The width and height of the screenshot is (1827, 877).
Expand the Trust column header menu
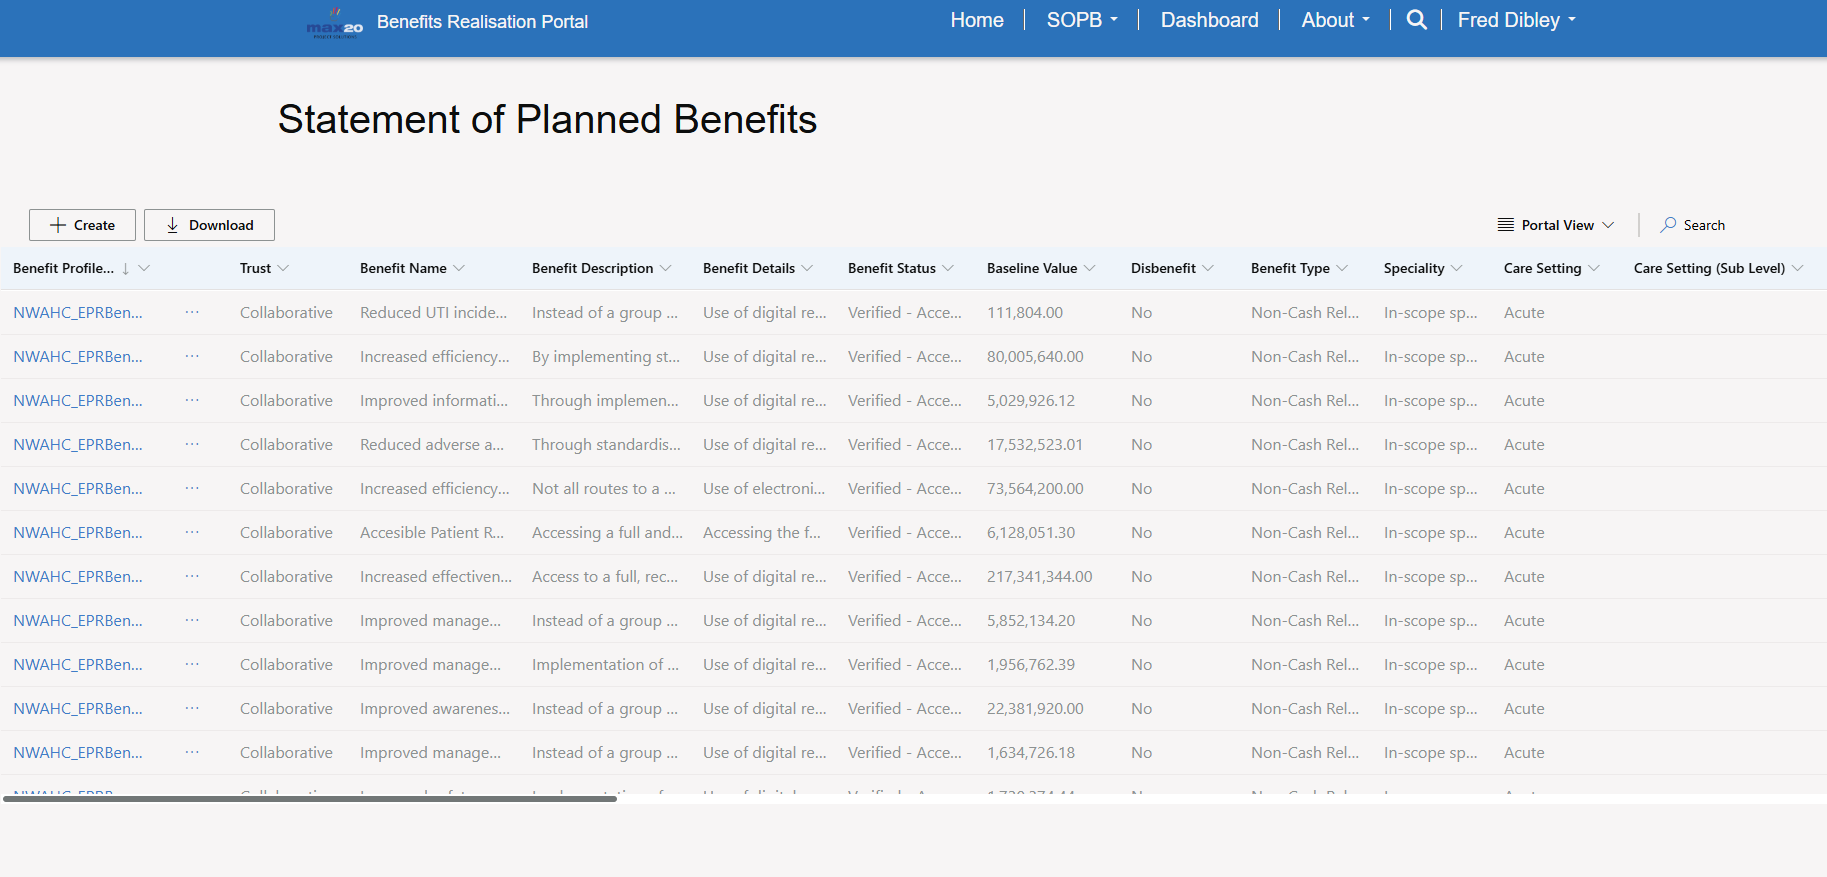283,269
